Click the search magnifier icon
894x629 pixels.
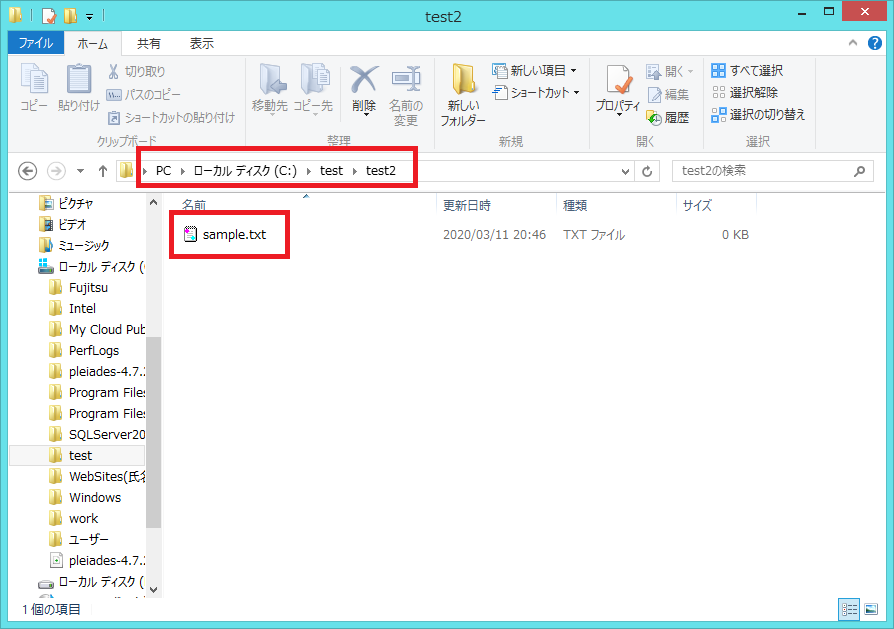coord(860,171)
